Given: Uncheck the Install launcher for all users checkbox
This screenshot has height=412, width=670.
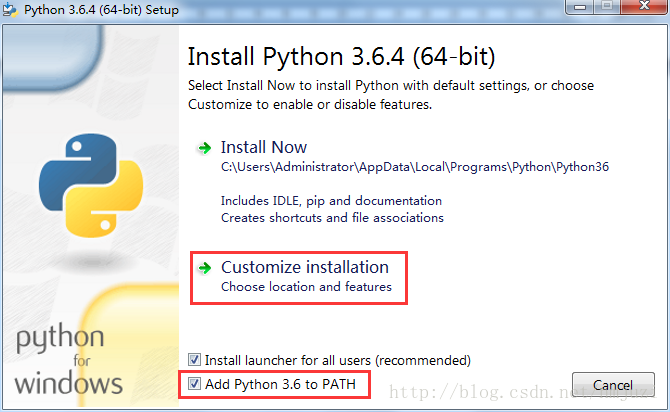Looking at the screenshot, I should 194,360.
